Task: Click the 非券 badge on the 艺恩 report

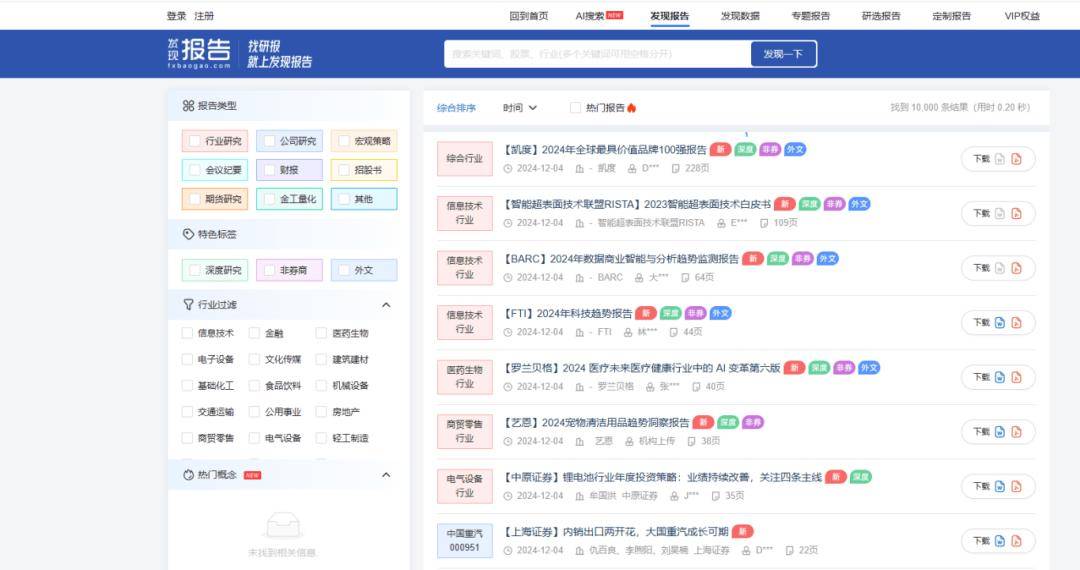Action: pos(753,422)
